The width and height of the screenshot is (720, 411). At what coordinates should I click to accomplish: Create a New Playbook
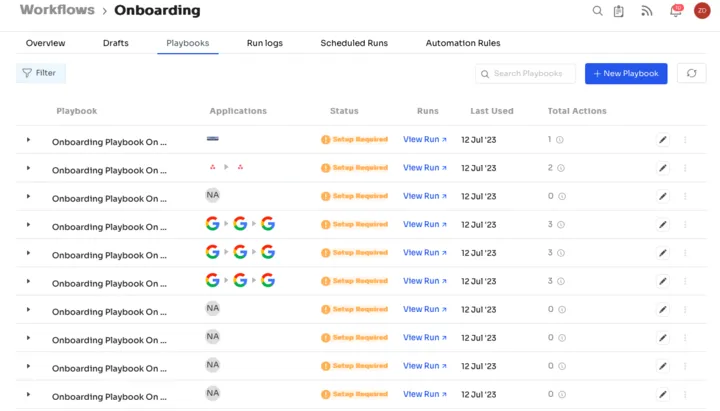click(626, 73)
